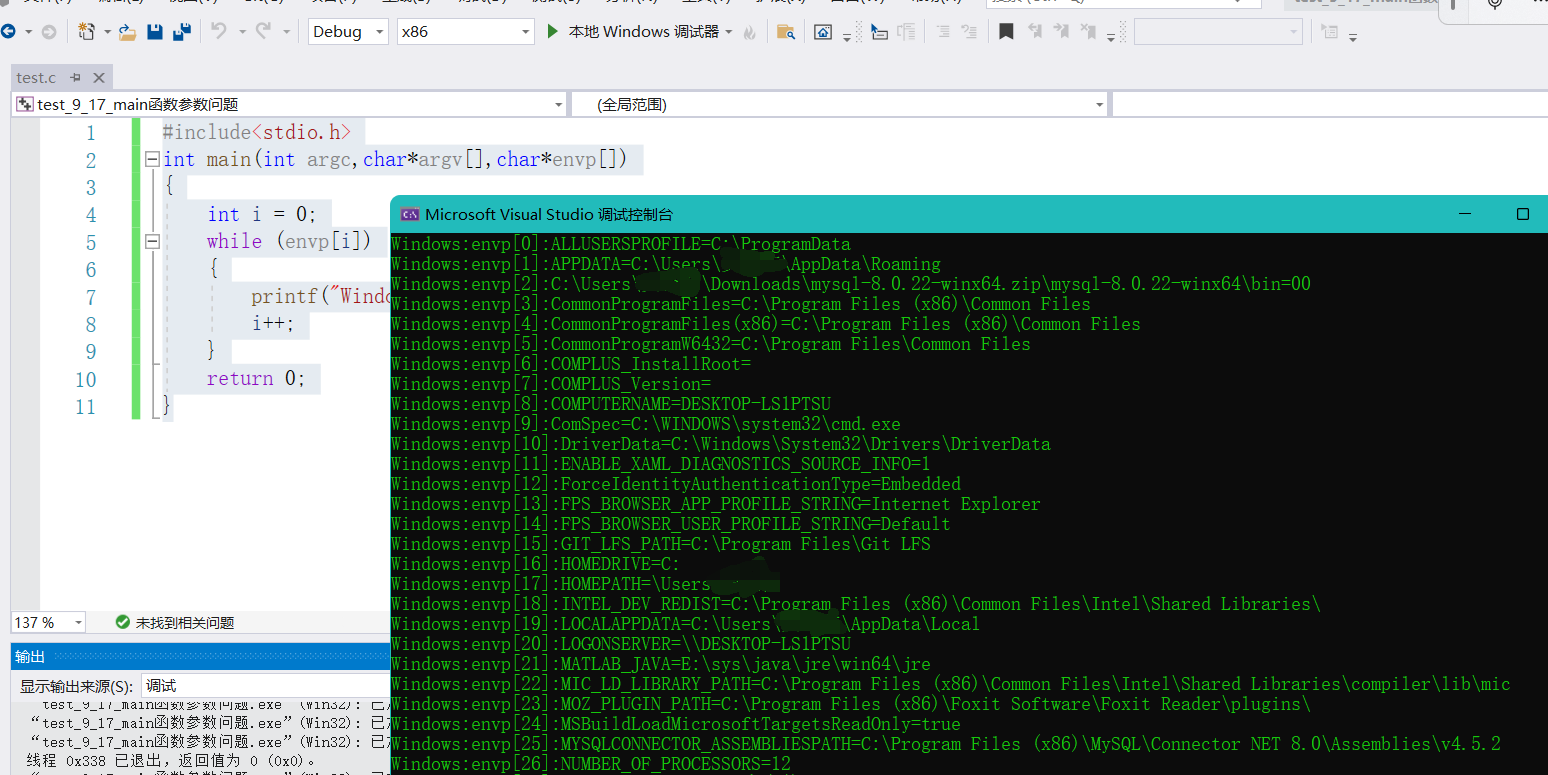Open the navigate backward history dropdown
Image resolution: width=1548 pixels, height=775 pixels.
pyautogui.click(x=27, y=32)
